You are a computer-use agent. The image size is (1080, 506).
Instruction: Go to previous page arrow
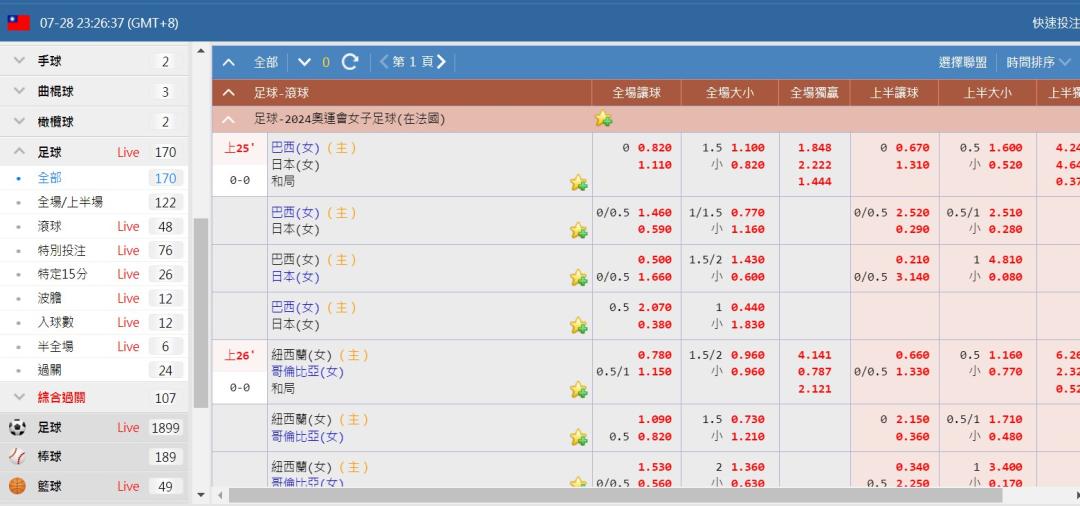click(384, 62)
